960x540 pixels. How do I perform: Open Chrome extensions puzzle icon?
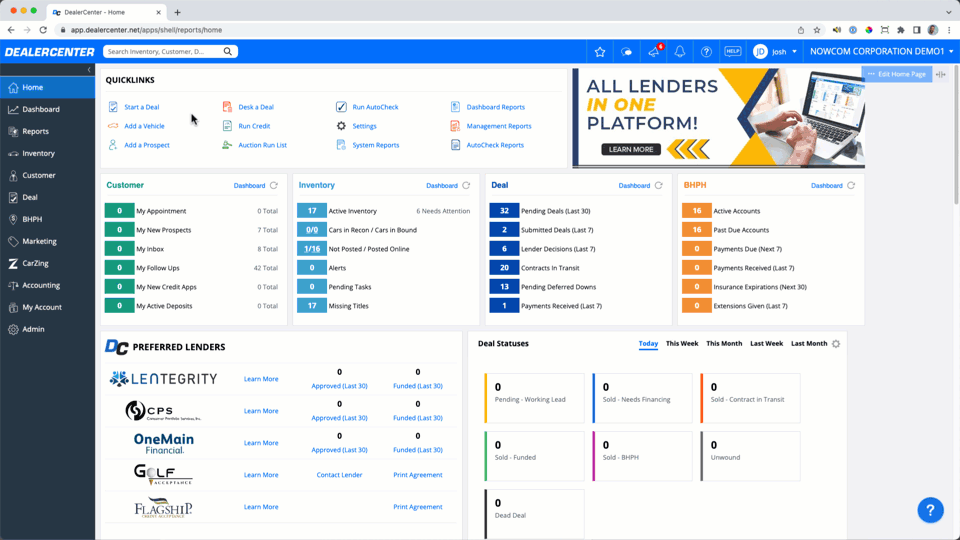(901, 29)
